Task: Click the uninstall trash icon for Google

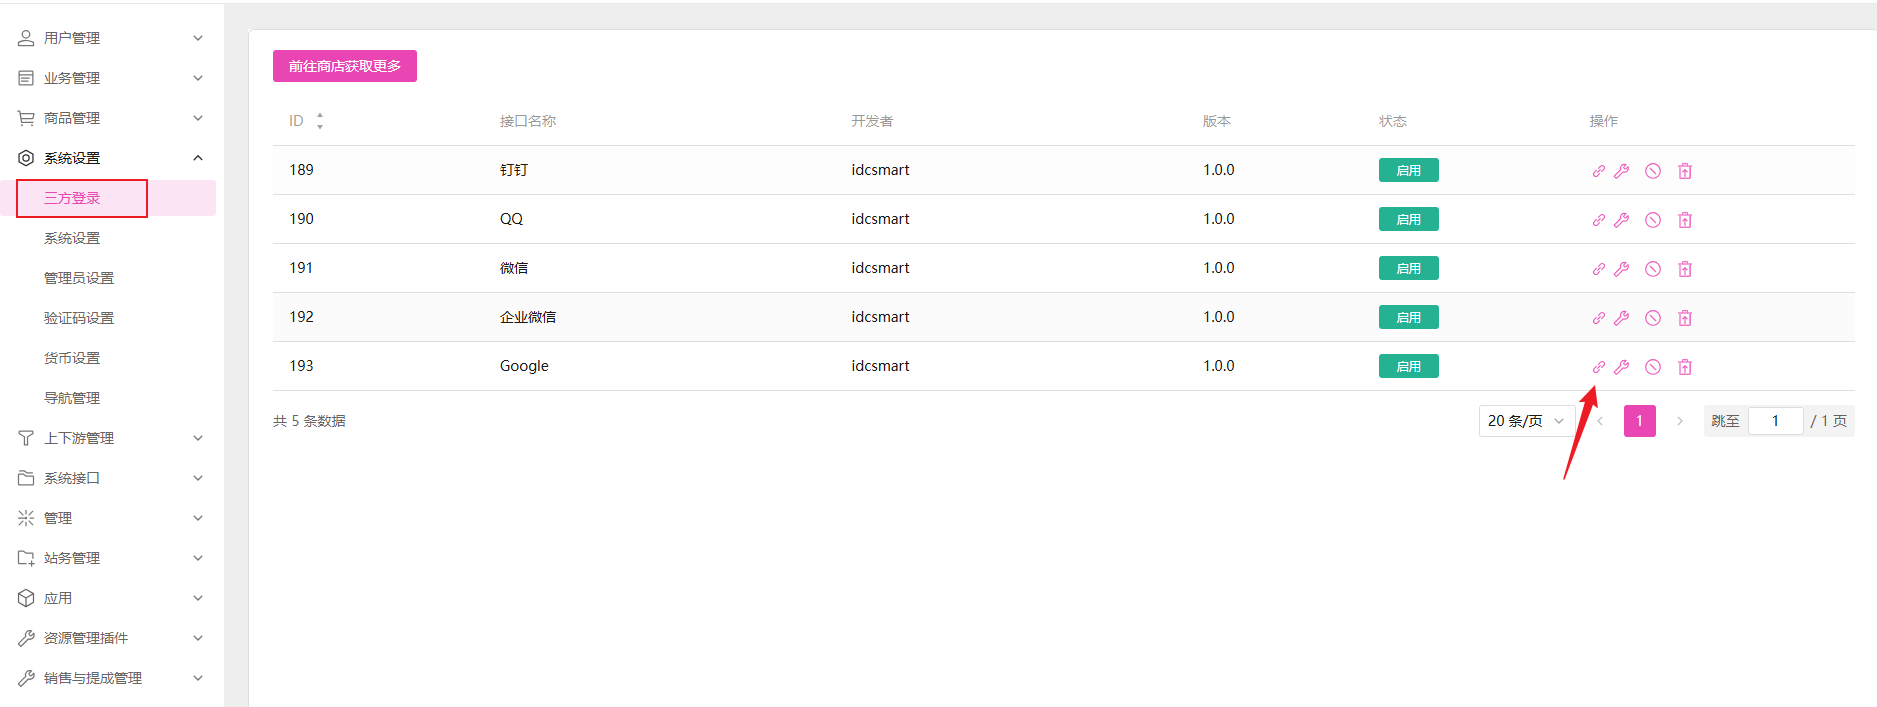Action: [x=1685, y=367]
